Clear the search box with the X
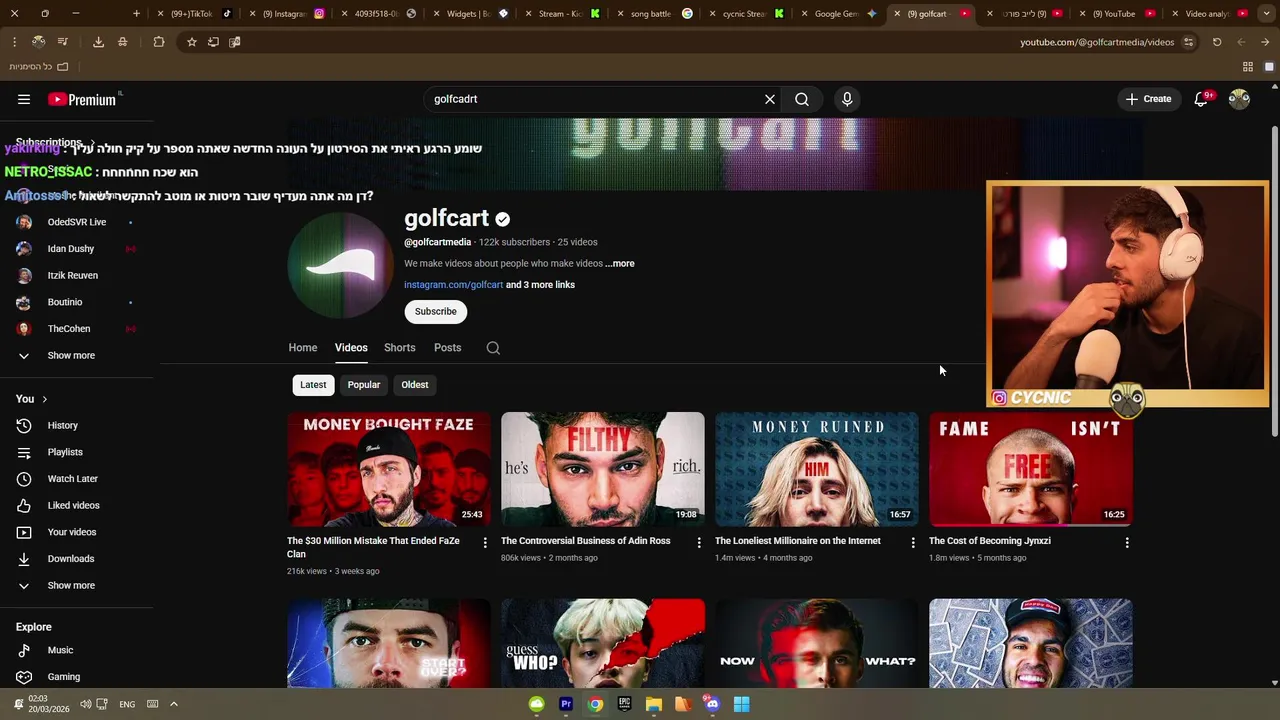The height and width of the screenshot is (720, 1280). click(x=770, y=99)
